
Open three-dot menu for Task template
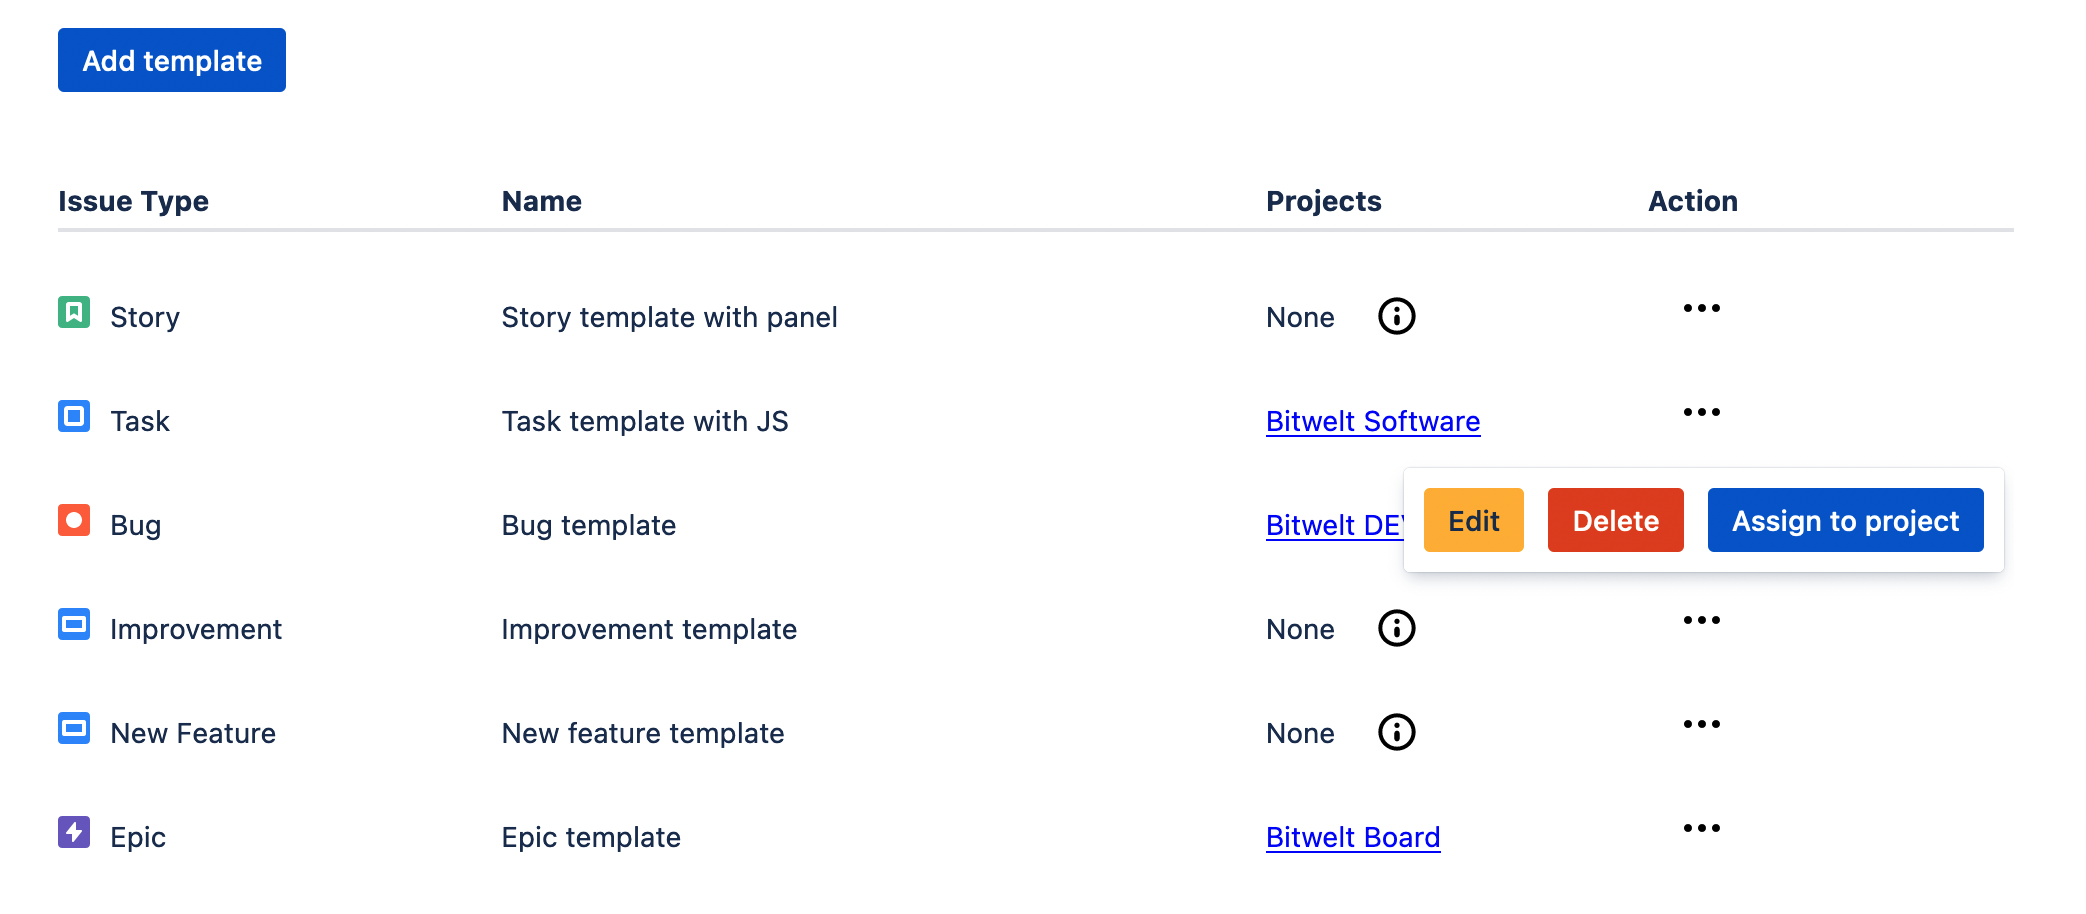click(1701, 413)
